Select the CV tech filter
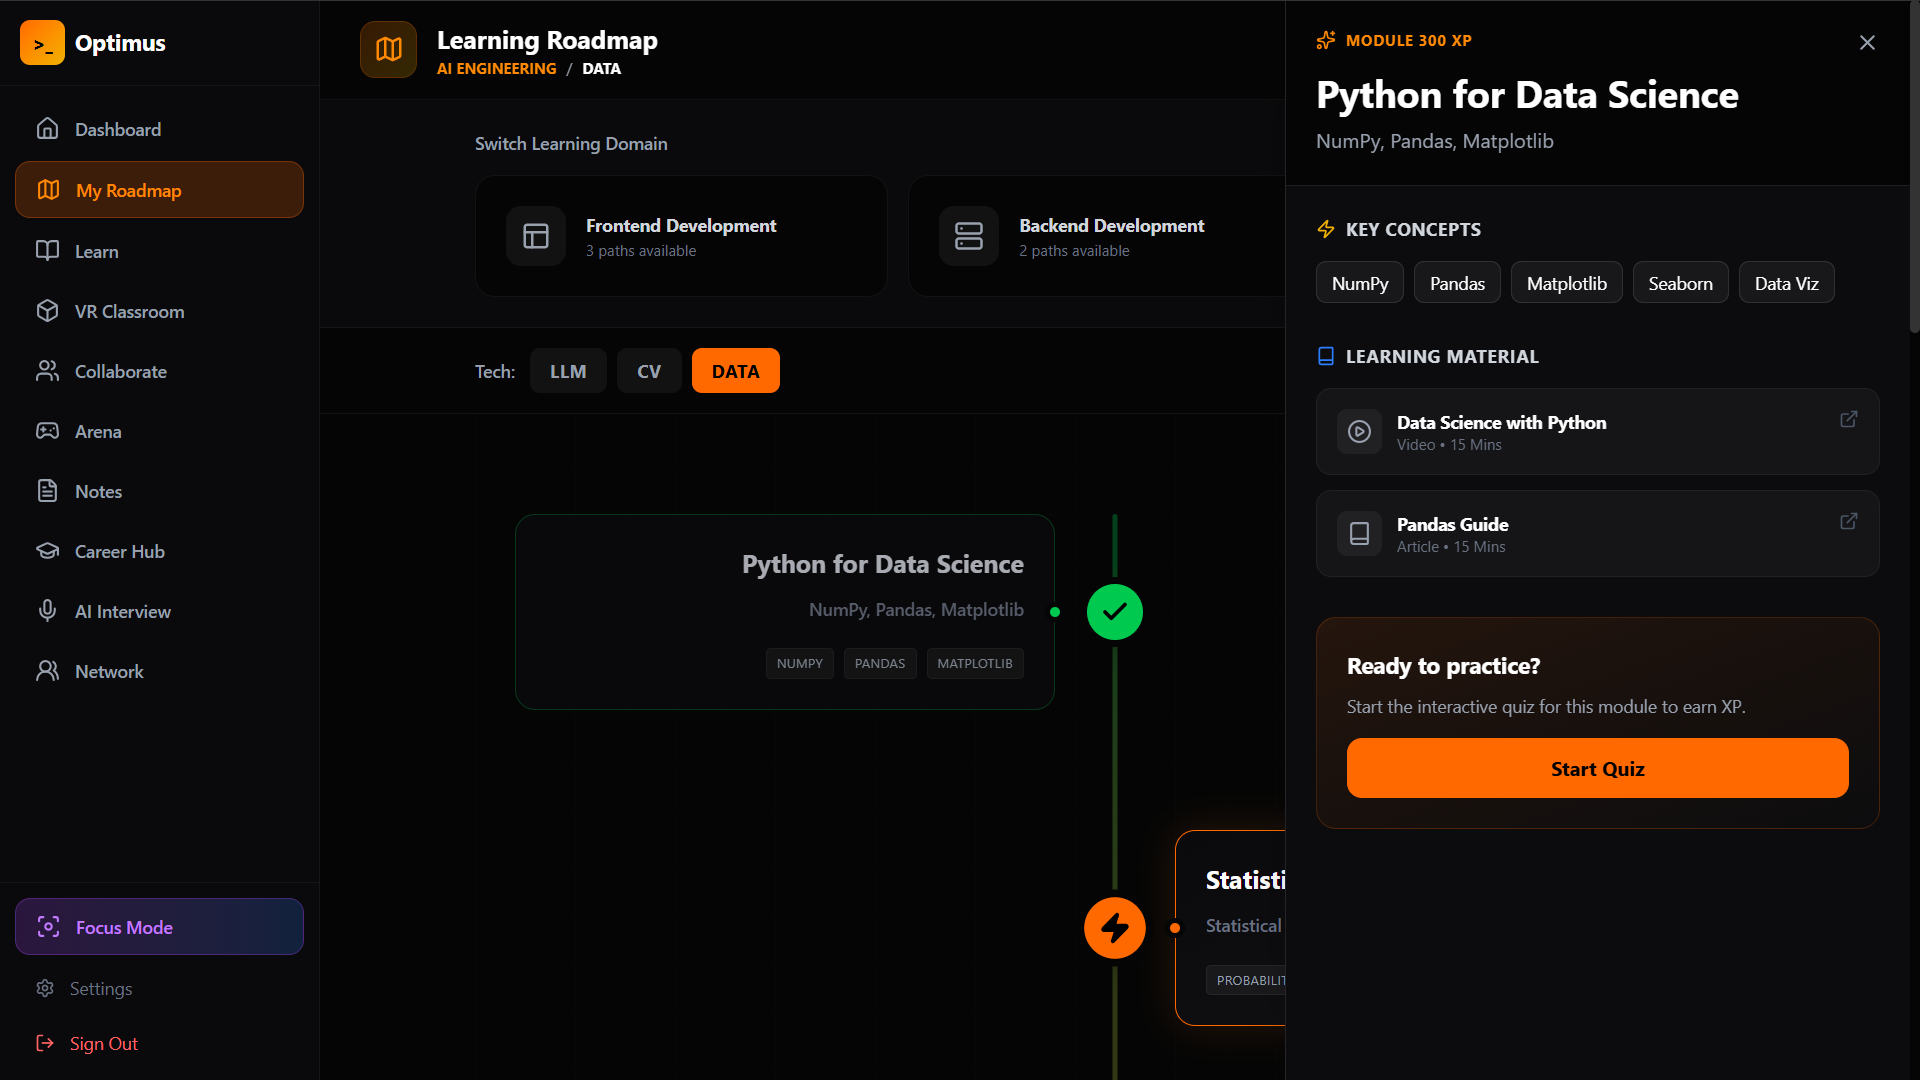1920x1080 pixels. click(649, 371)
